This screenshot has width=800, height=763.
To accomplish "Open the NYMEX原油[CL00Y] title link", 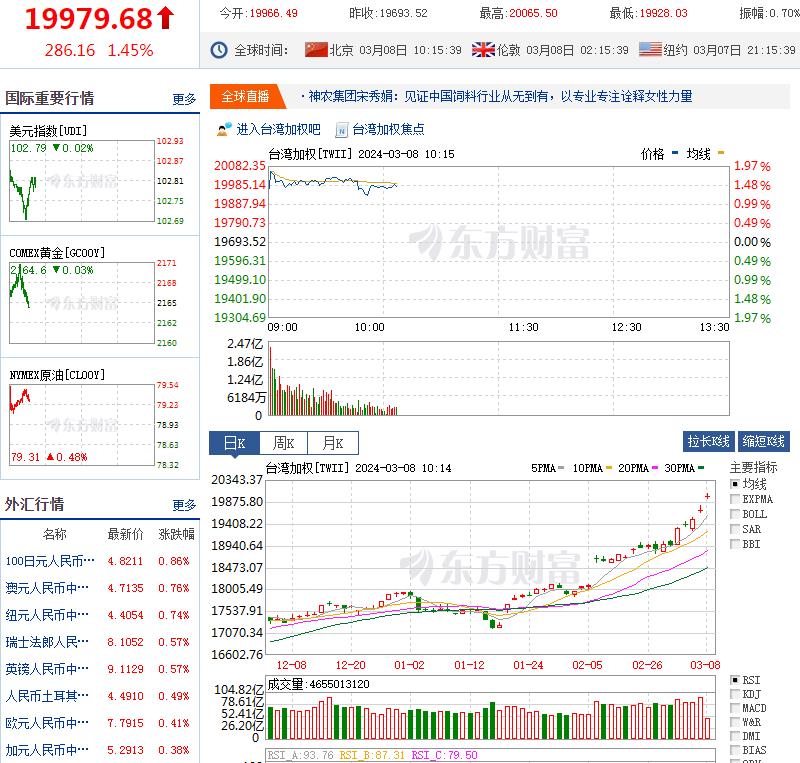I will pyautogui.click(x=57, y=375).
